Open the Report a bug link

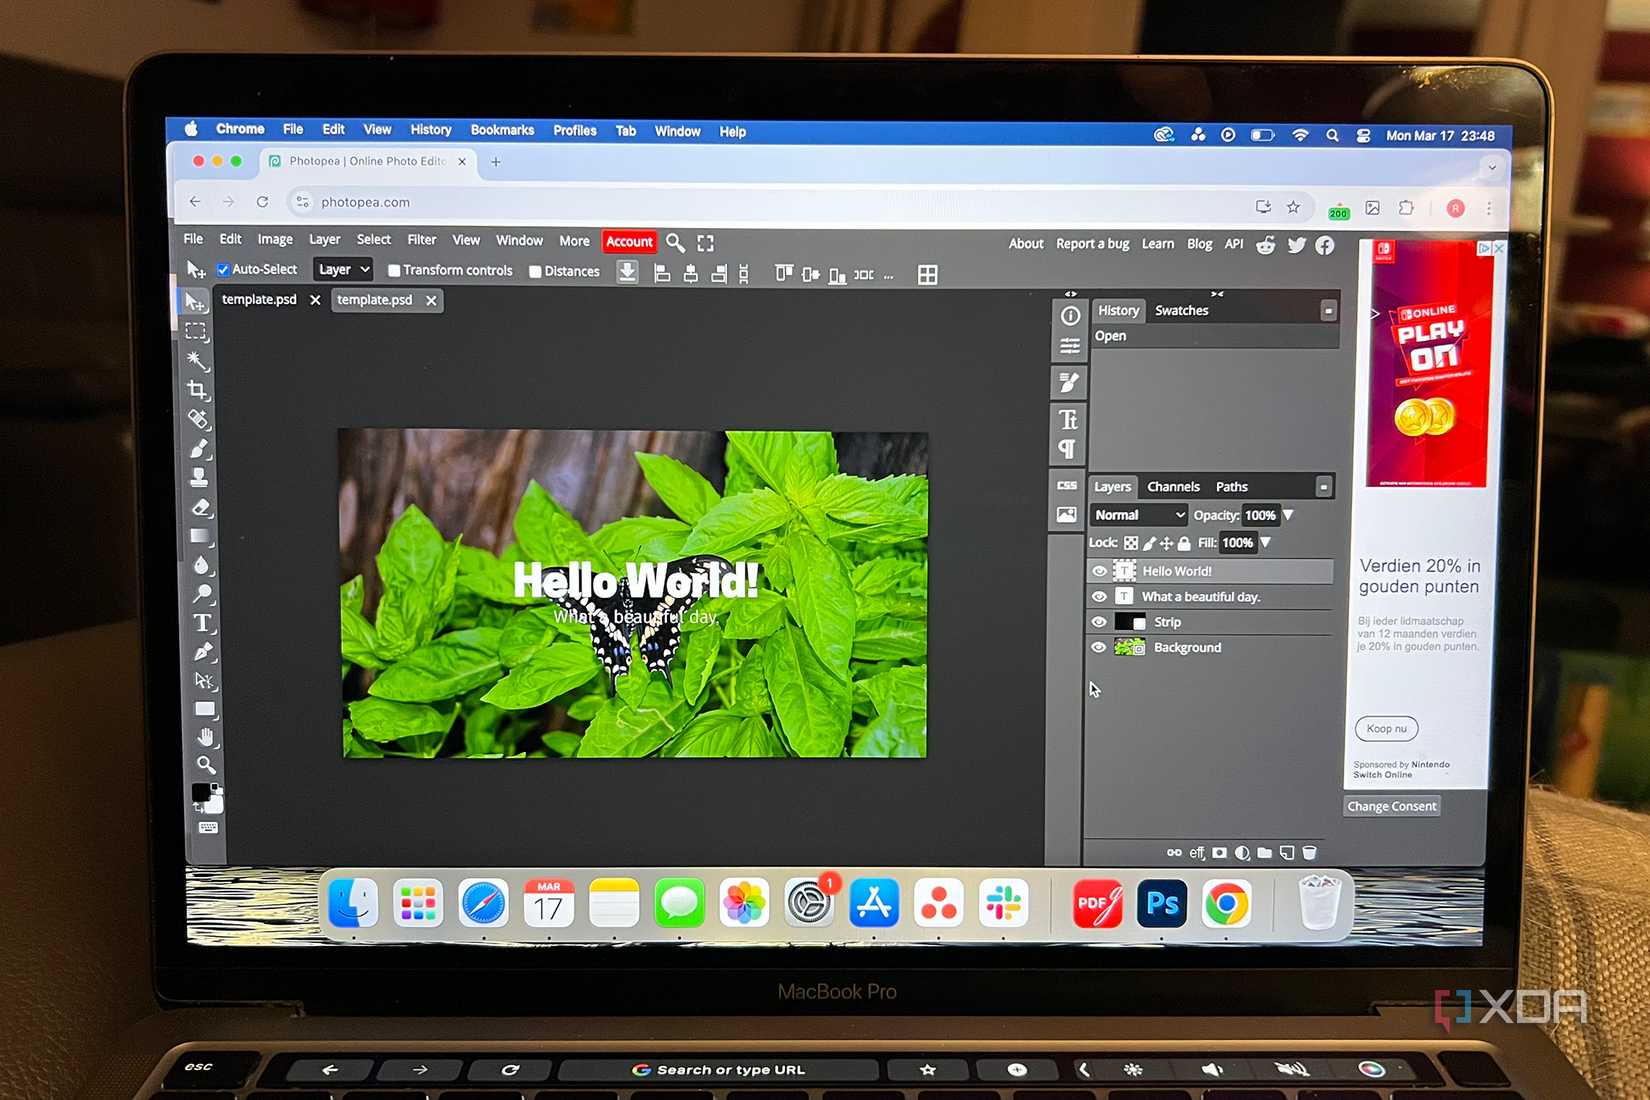coord(1092,244)
